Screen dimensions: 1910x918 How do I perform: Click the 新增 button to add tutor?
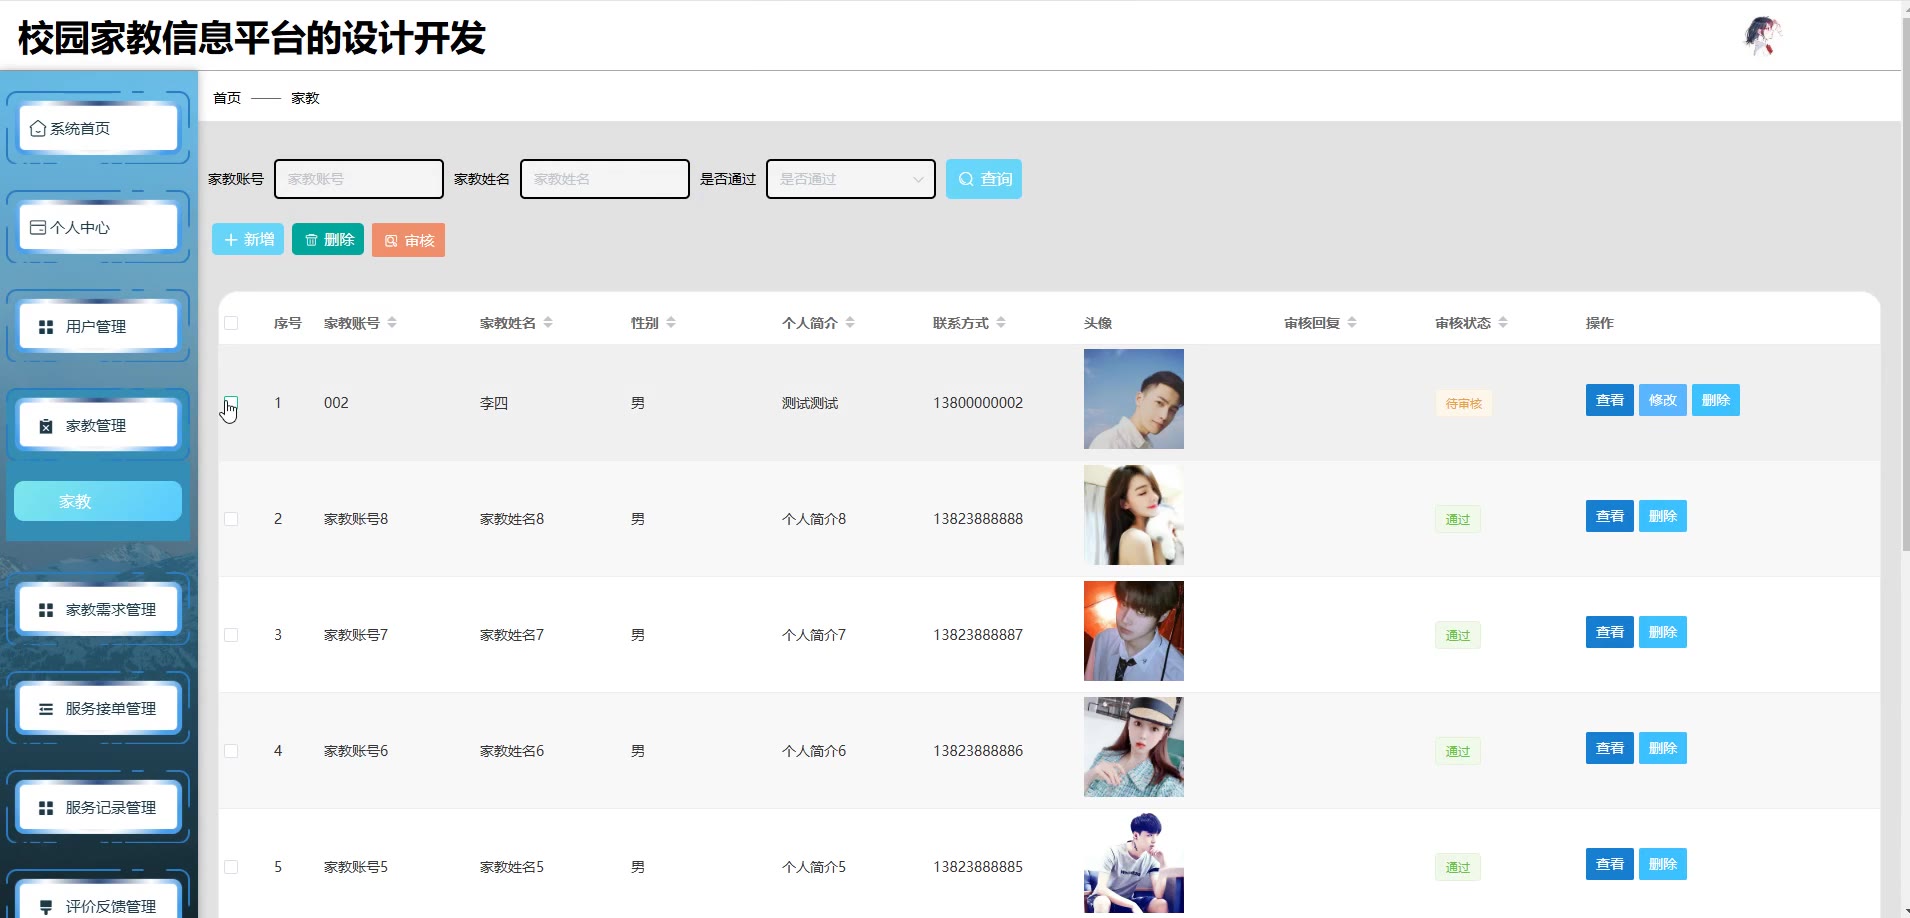tap(248, 240)
